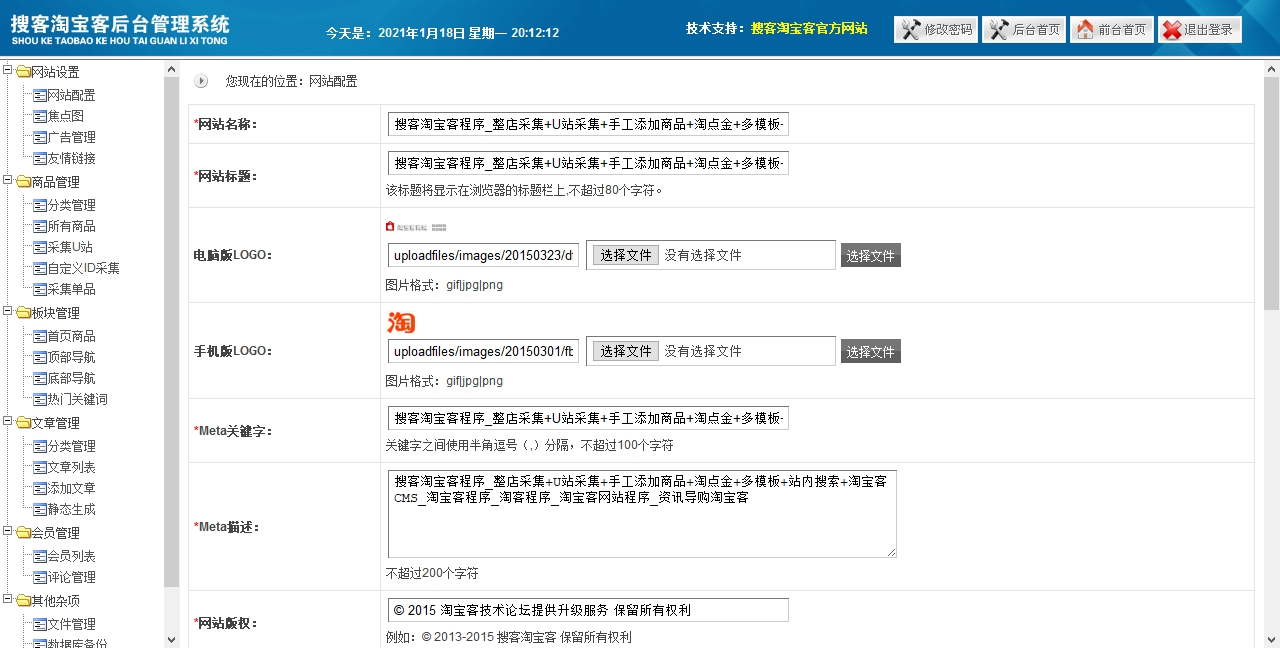Click the page icon next to 采集单品
The width and height of the screenshot is (1280, 648).
40,290
